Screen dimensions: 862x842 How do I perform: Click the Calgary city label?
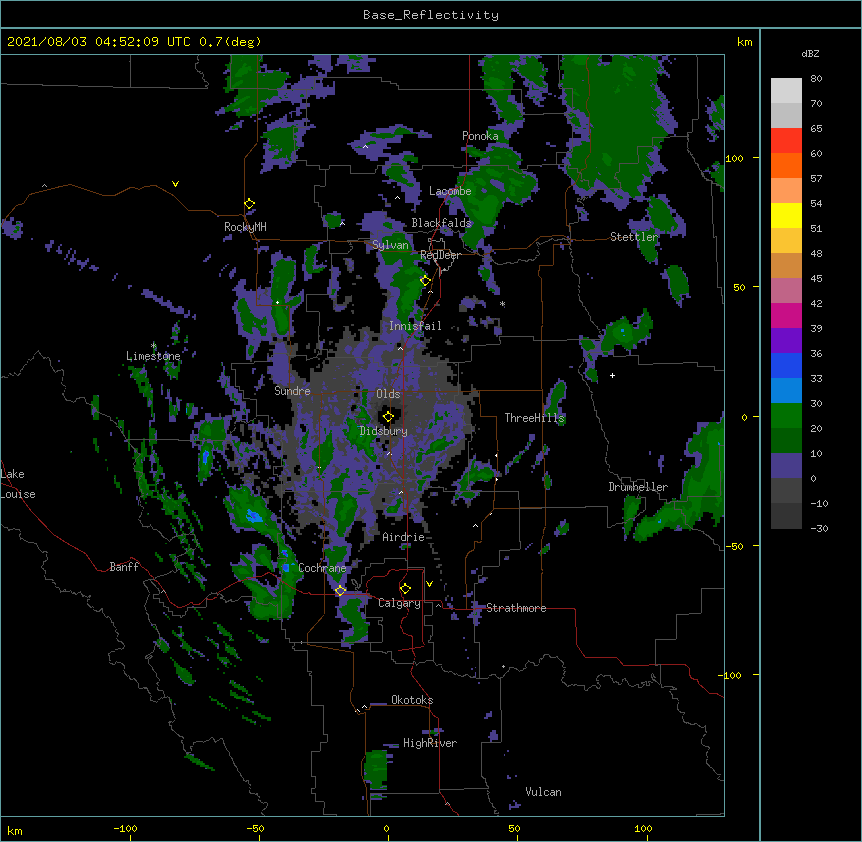pos(399,603)
